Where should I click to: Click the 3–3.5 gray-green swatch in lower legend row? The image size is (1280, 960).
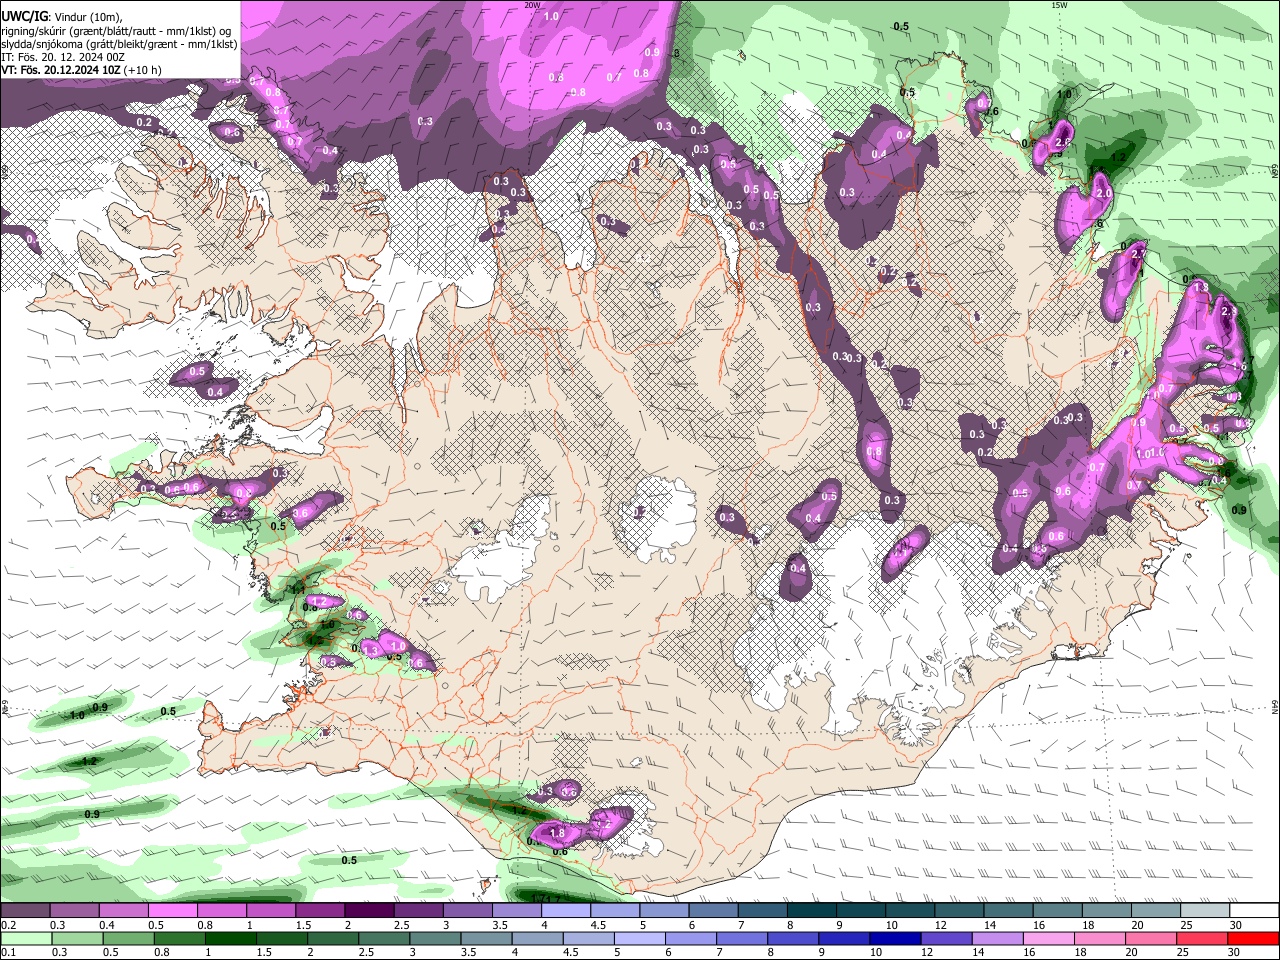(x=436, y=939)
